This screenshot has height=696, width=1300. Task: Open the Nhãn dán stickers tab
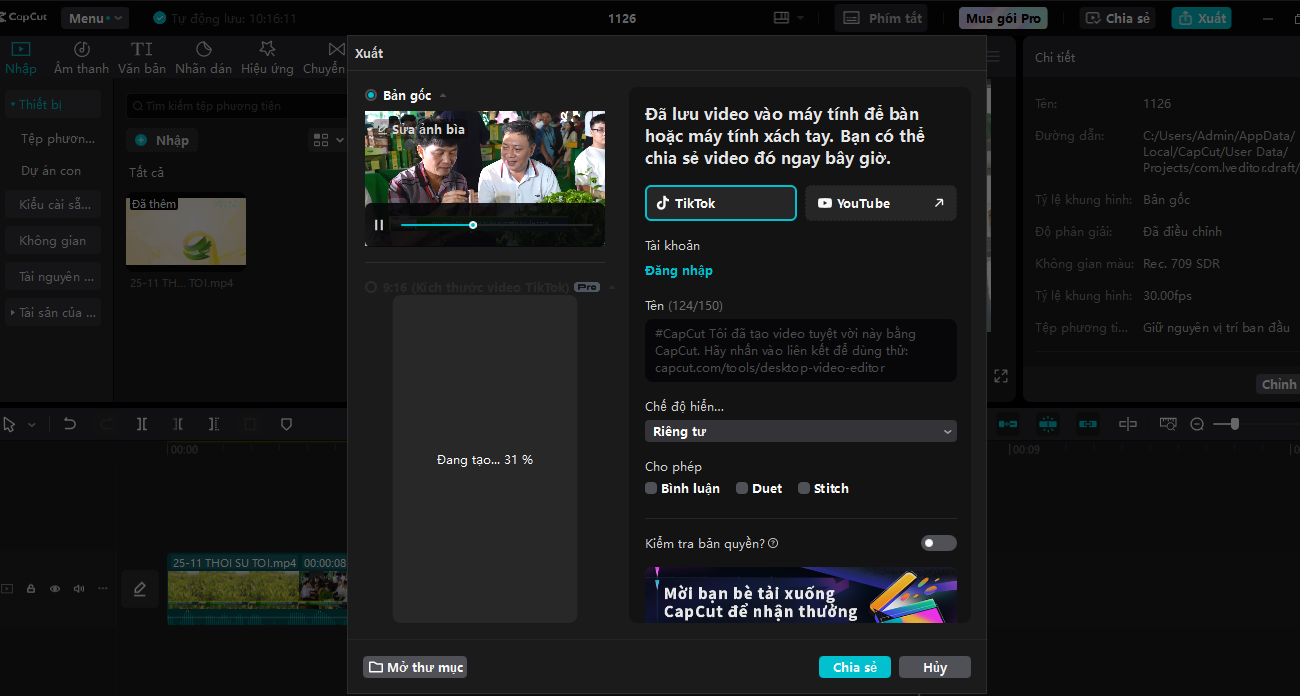(203, 58)
